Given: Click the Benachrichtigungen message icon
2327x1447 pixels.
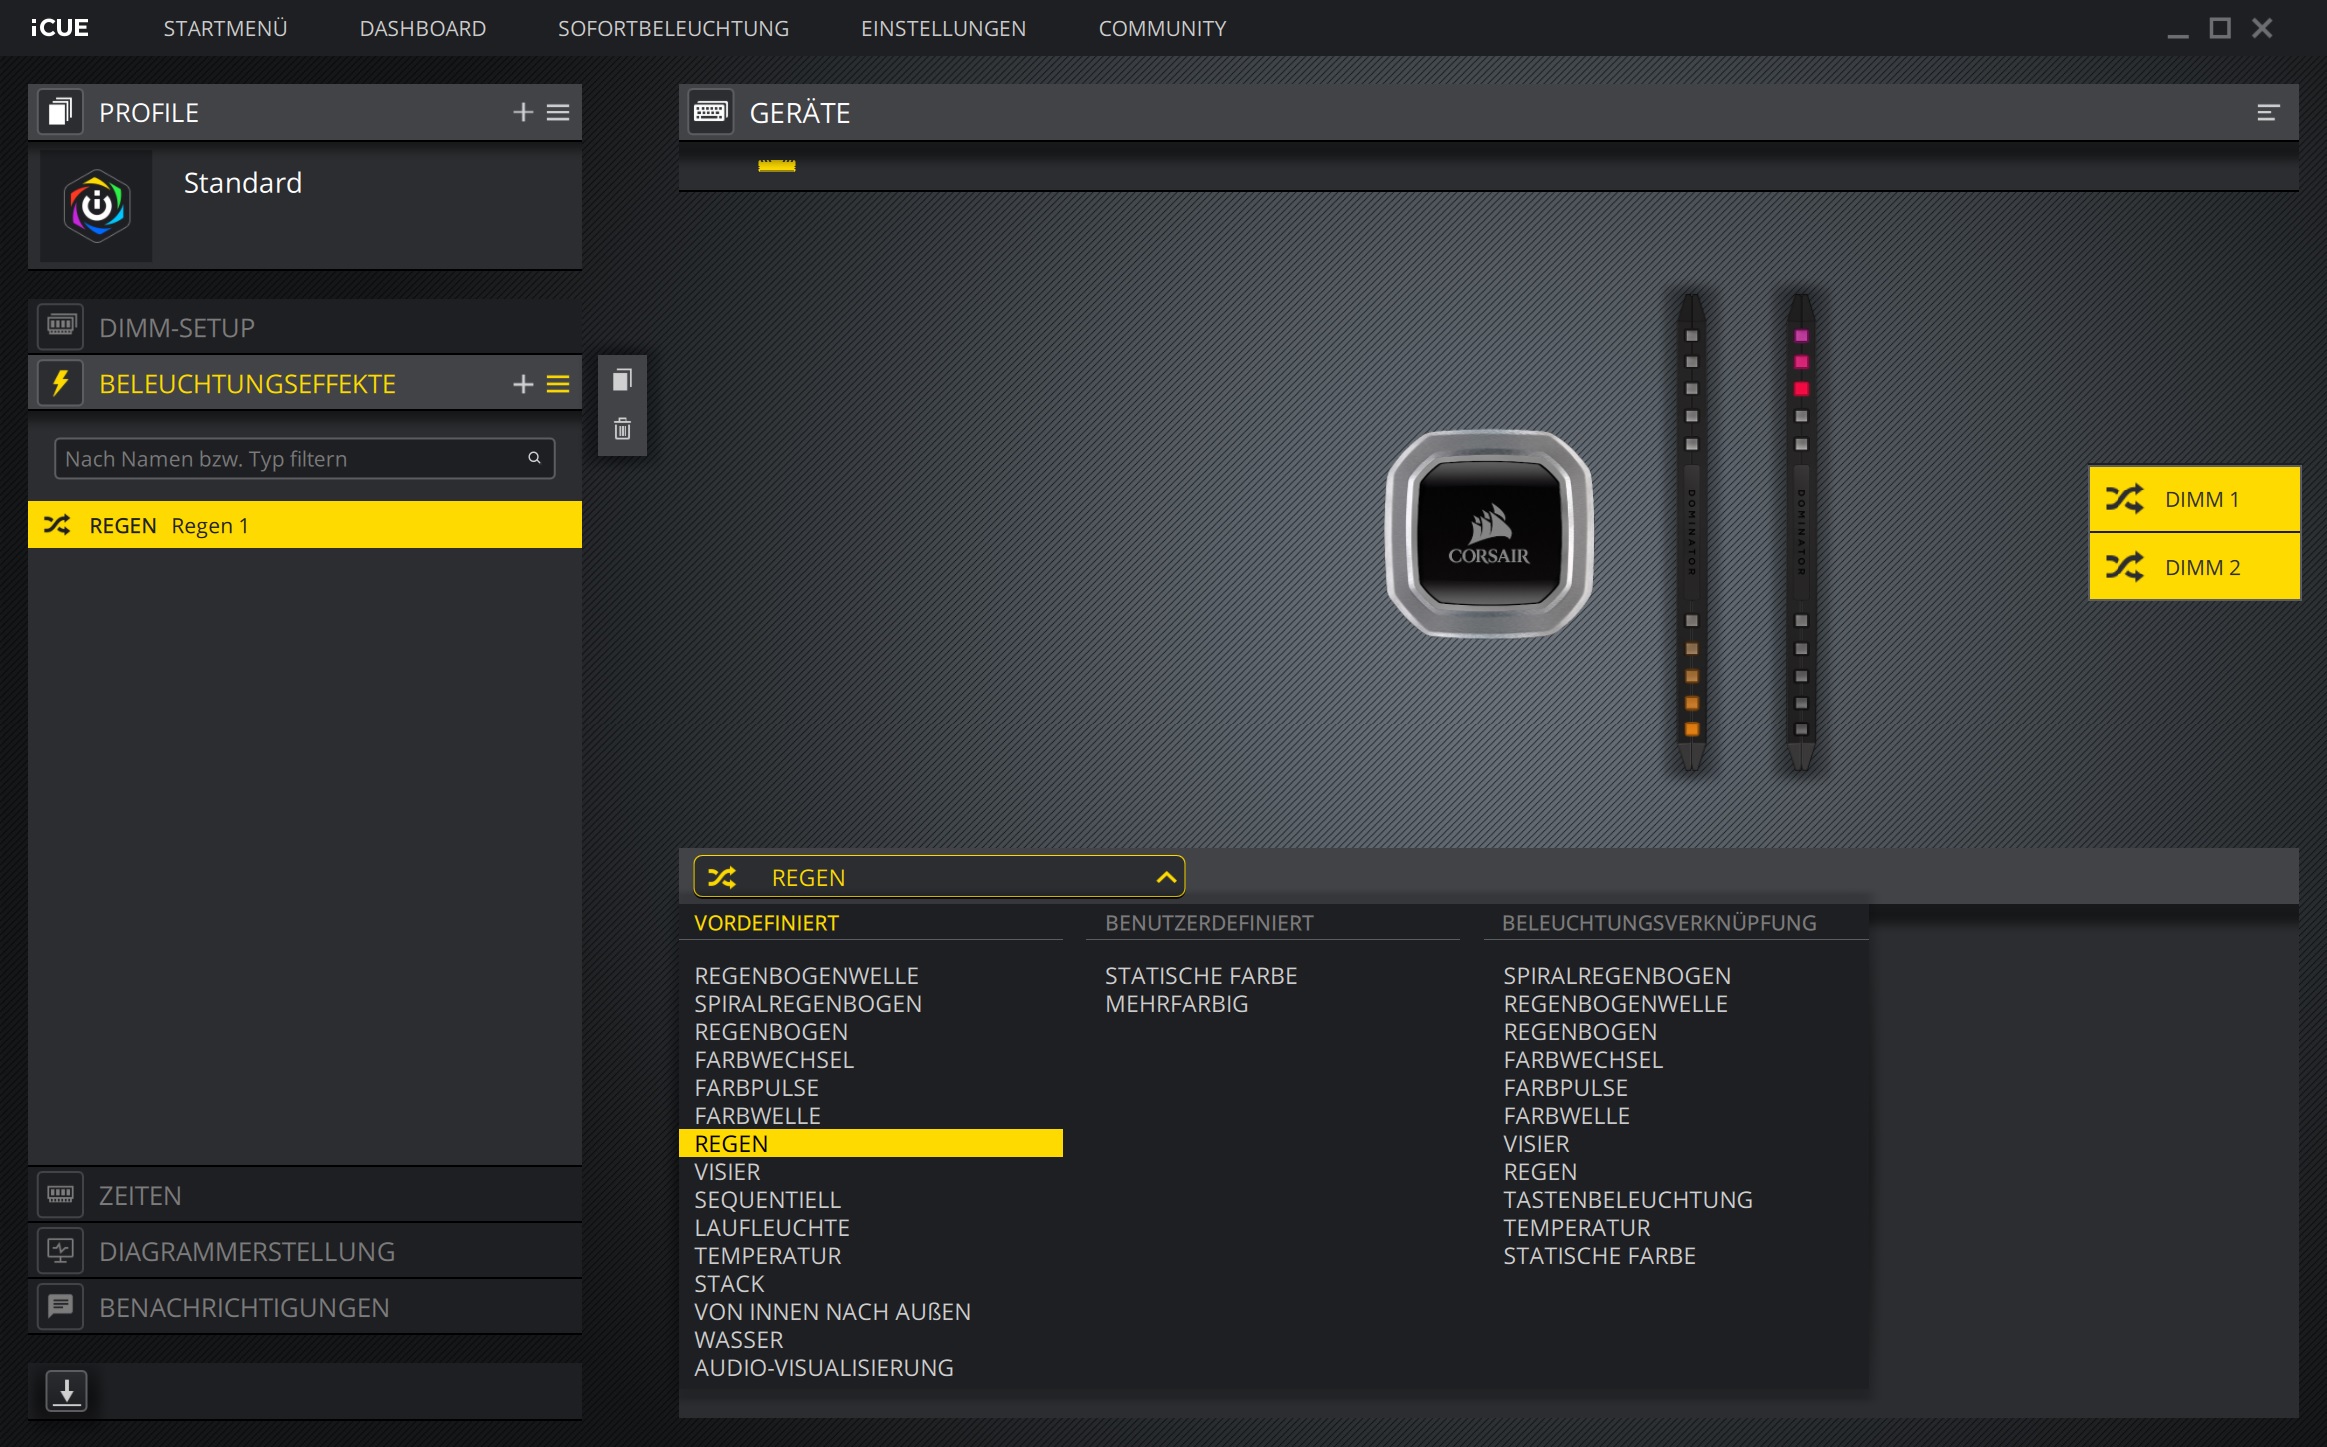Looking at the screenshot, I should pos(60,1306).
